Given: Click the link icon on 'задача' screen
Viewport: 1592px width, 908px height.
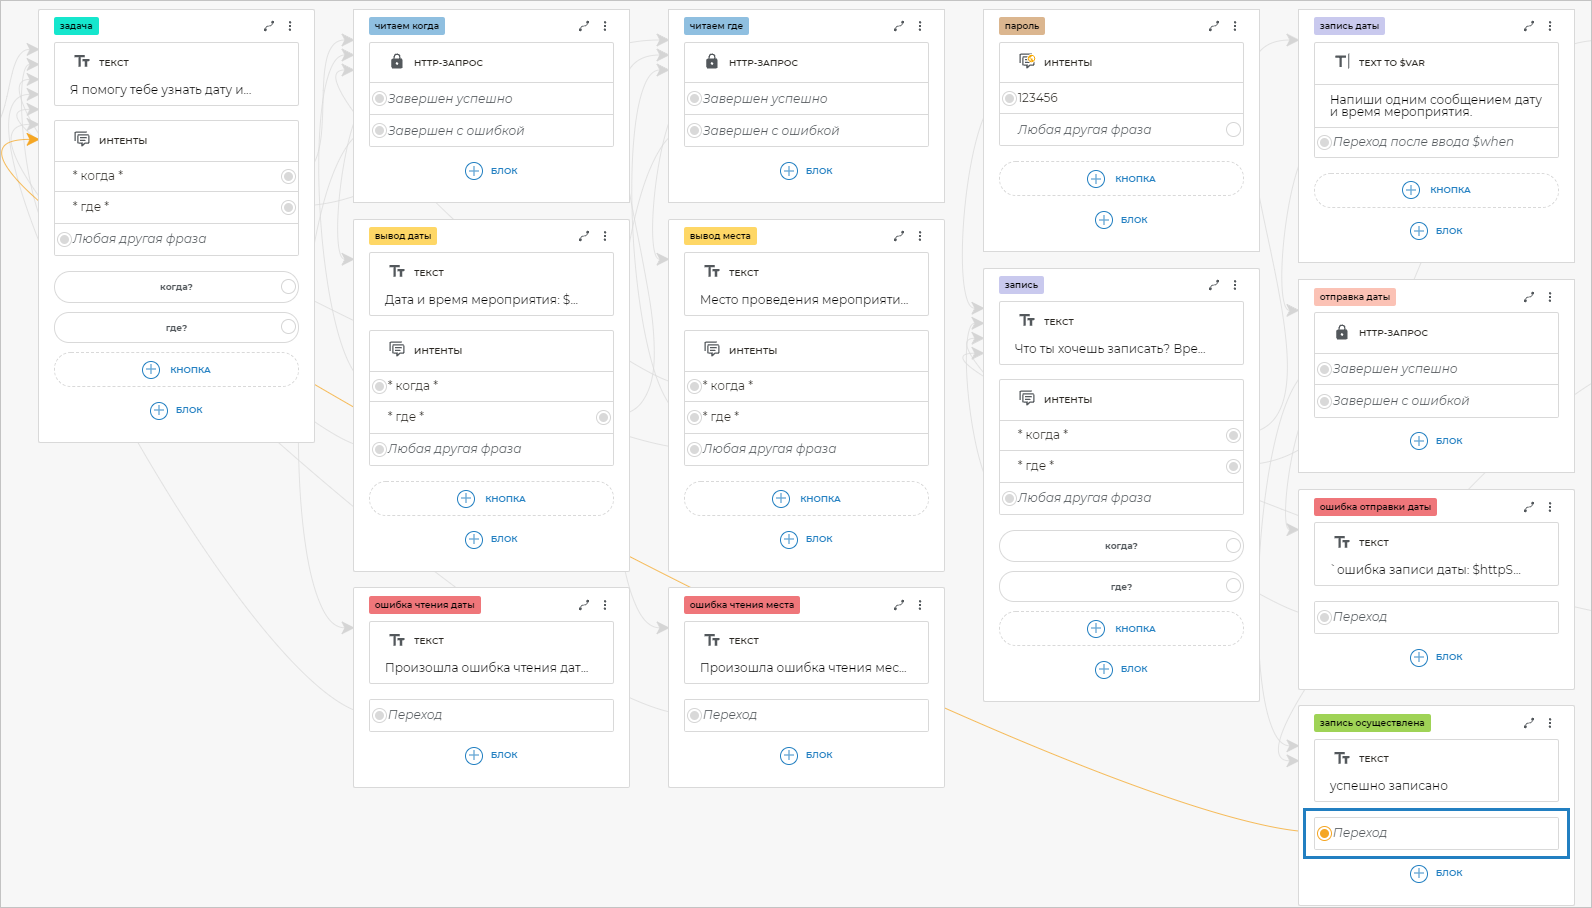Looking at the screenshot, I should coord(269,26).
